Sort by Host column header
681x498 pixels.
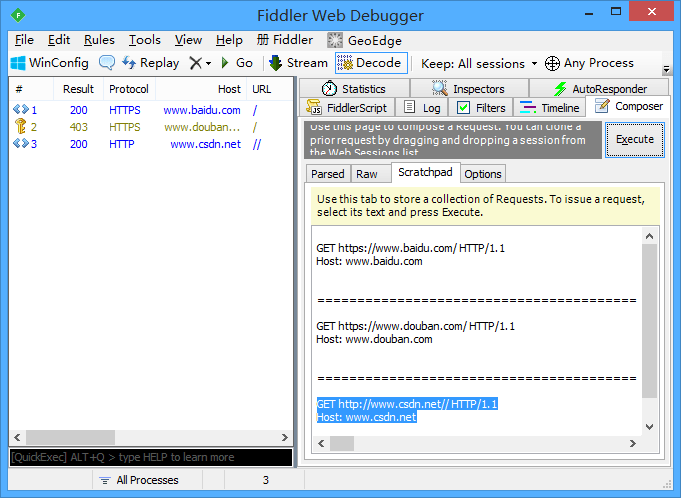201,89
